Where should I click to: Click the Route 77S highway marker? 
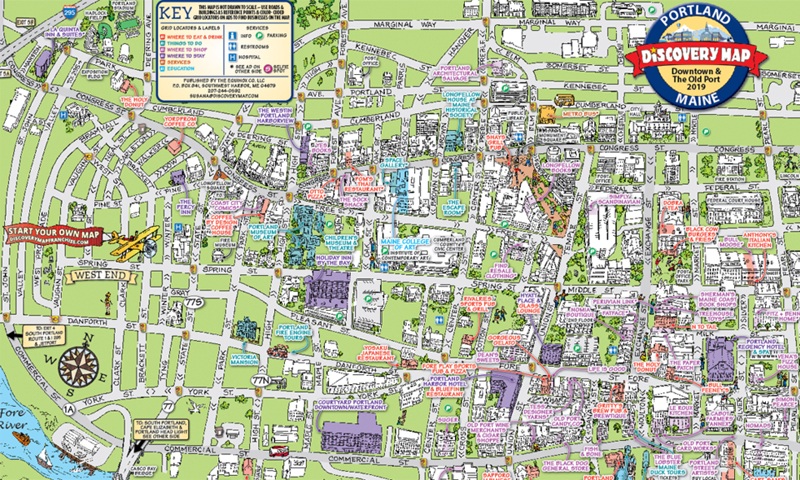(x=193, y=303)
